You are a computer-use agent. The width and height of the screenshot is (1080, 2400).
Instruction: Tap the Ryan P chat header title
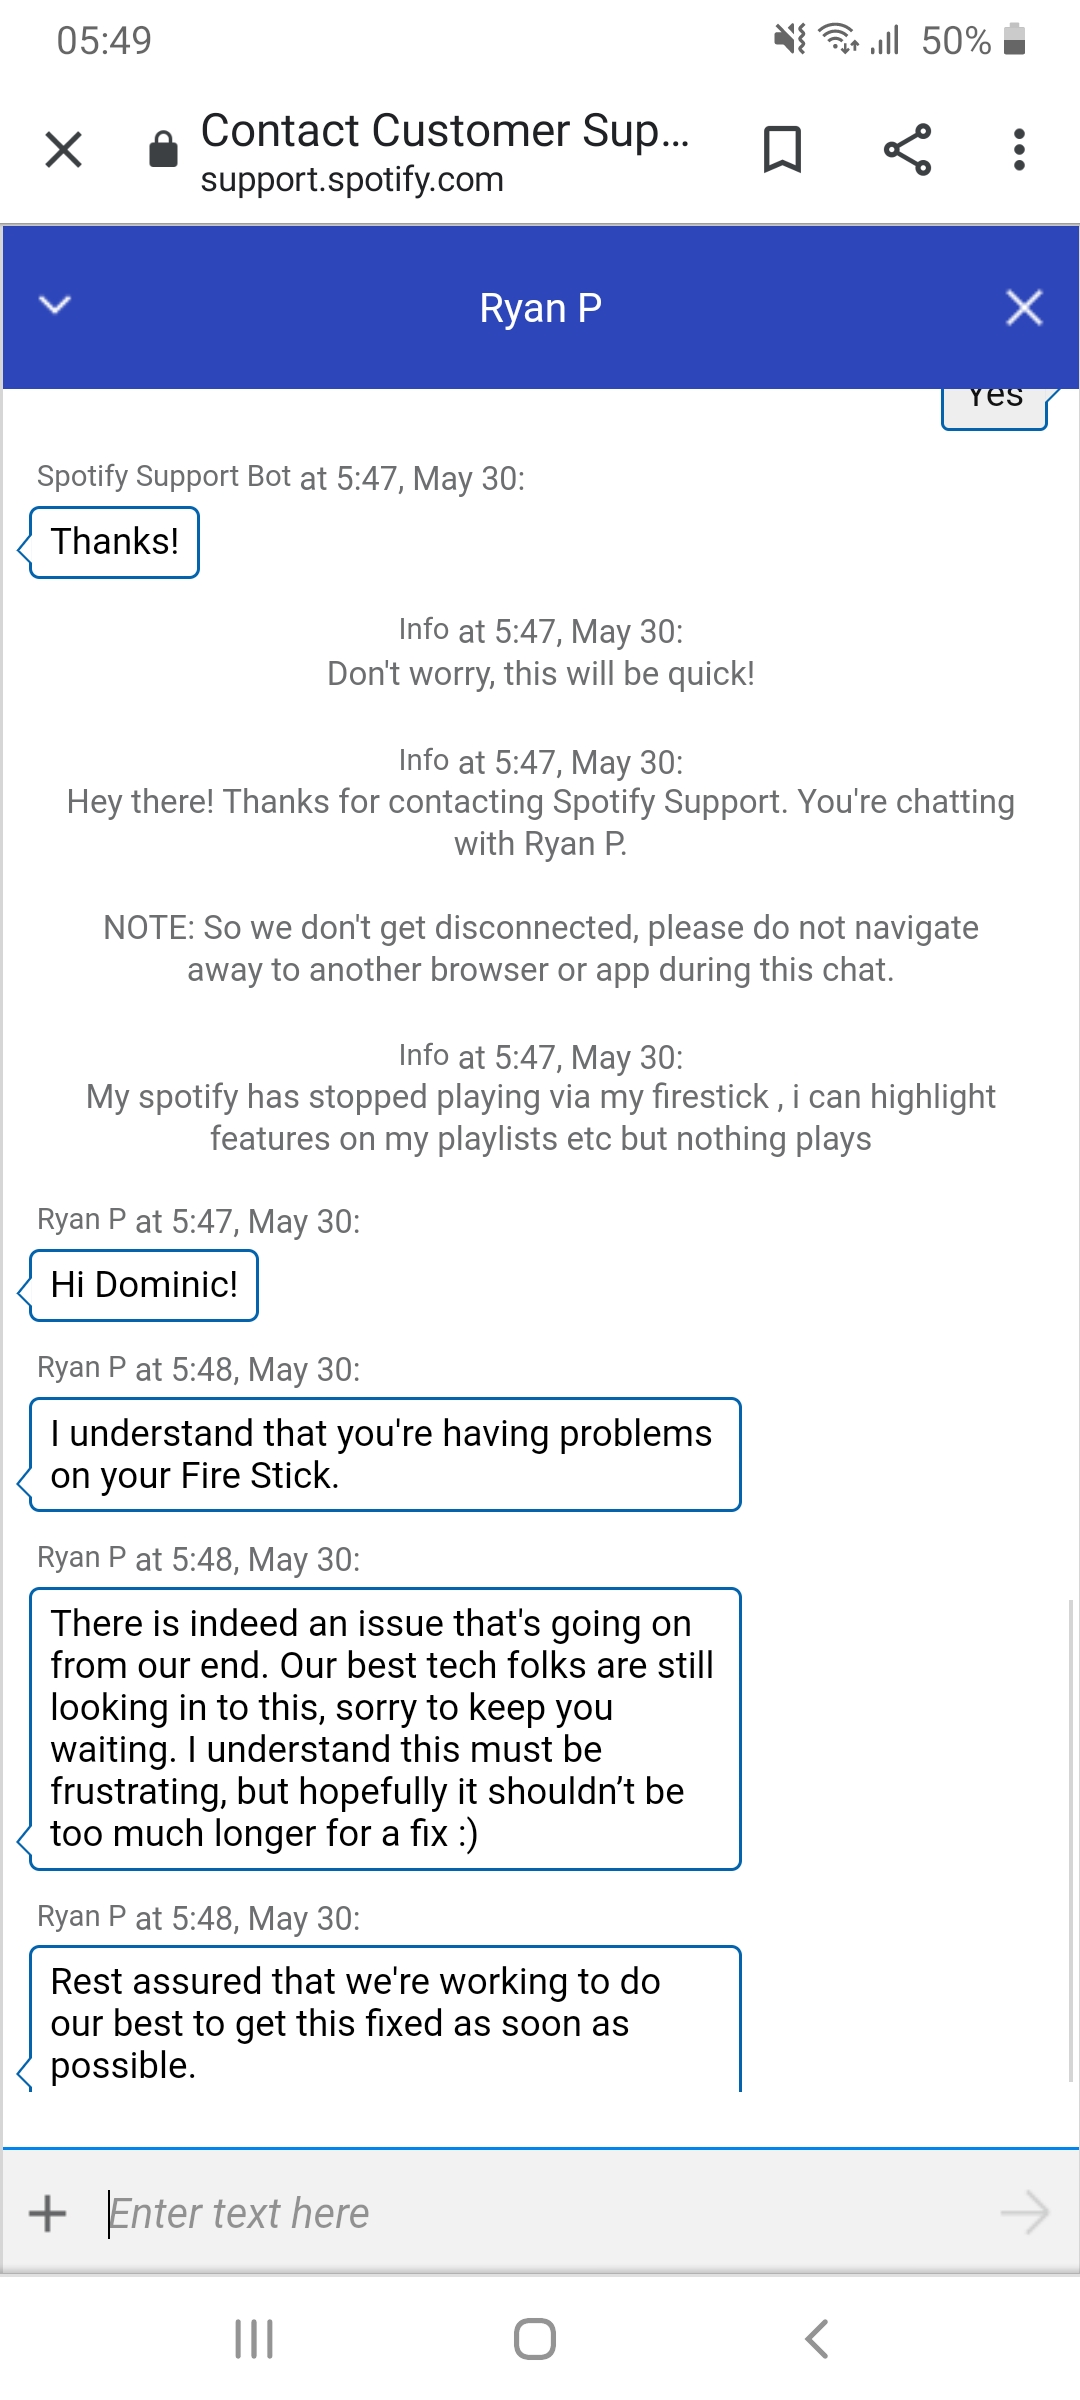(540, 308)
